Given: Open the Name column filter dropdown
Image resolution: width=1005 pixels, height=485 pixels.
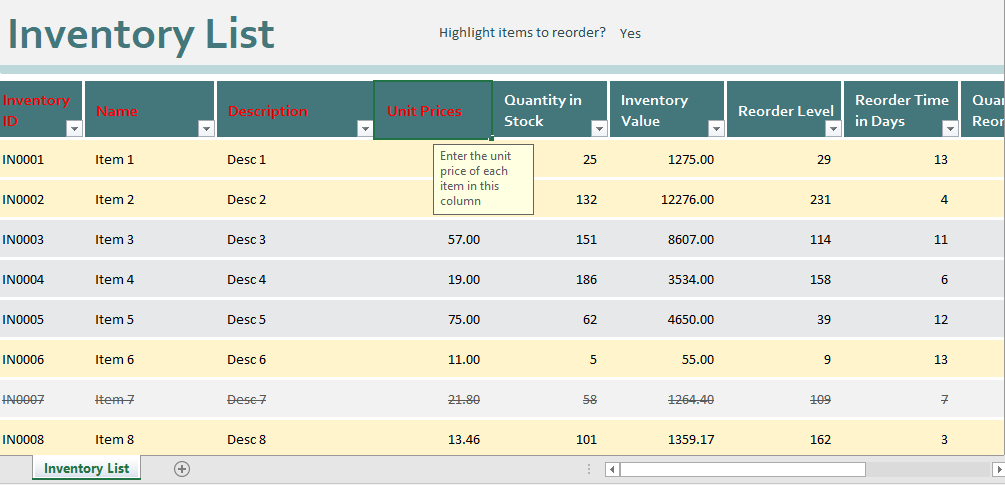Looking at the screenshot, I should click(x=205, y=129).
